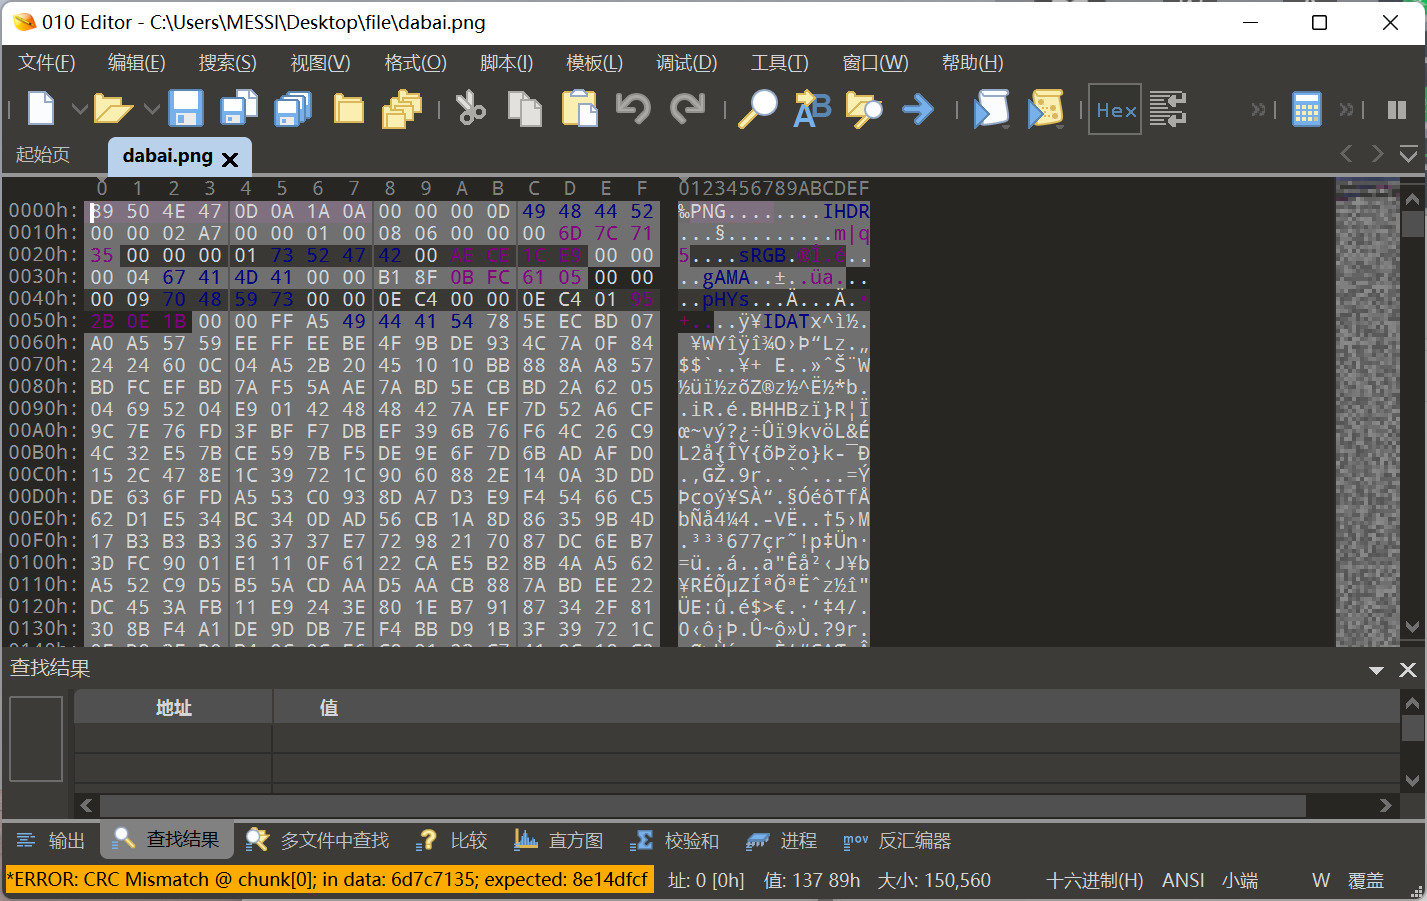Viewport: 1427px width, 901px height.
Task: Switch to the 输出 tab
Action: click(x=51, y=840)
